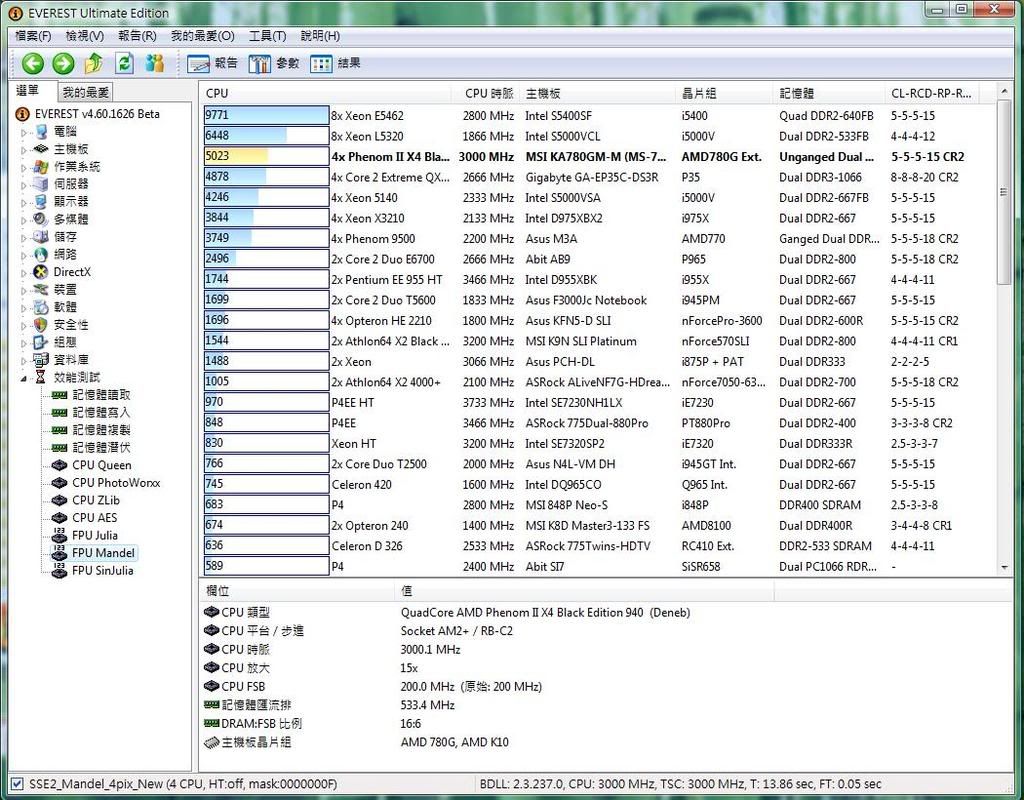Image resolution: width=1024 pixels, height=800 pixels.
Task: Select the 效能測試 benchmark hourglass icon
Action: point(41,377)
